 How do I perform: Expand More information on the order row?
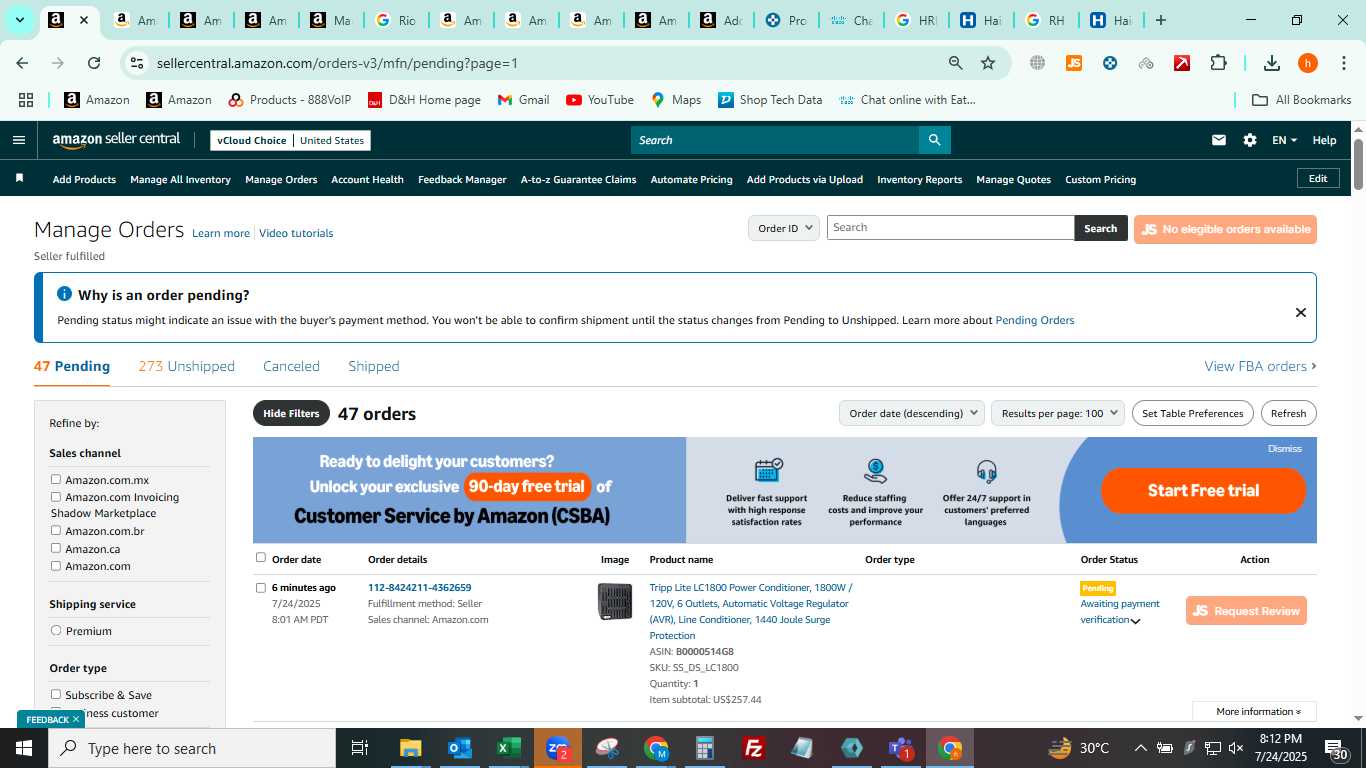pyautogui.click(x=1258, y=712)
